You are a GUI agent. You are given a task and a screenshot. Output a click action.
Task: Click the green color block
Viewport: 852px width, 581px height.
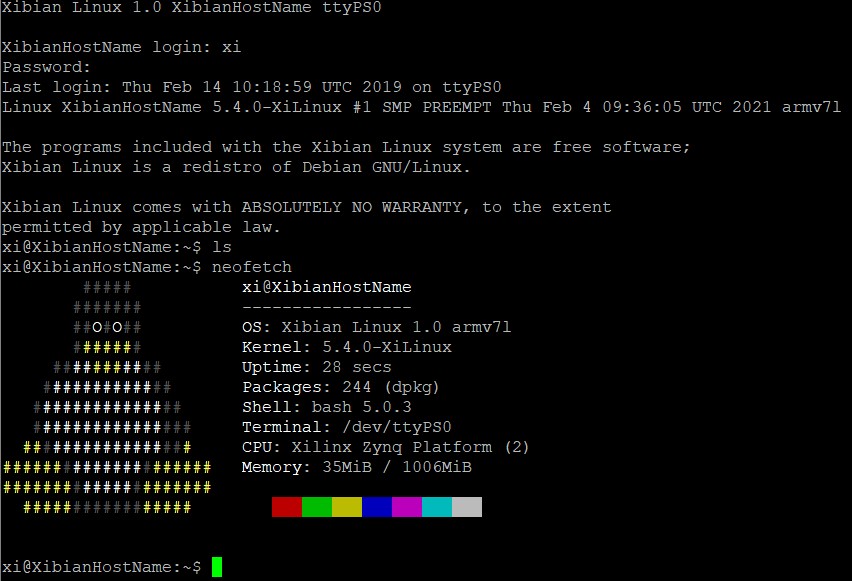point(317,507)
